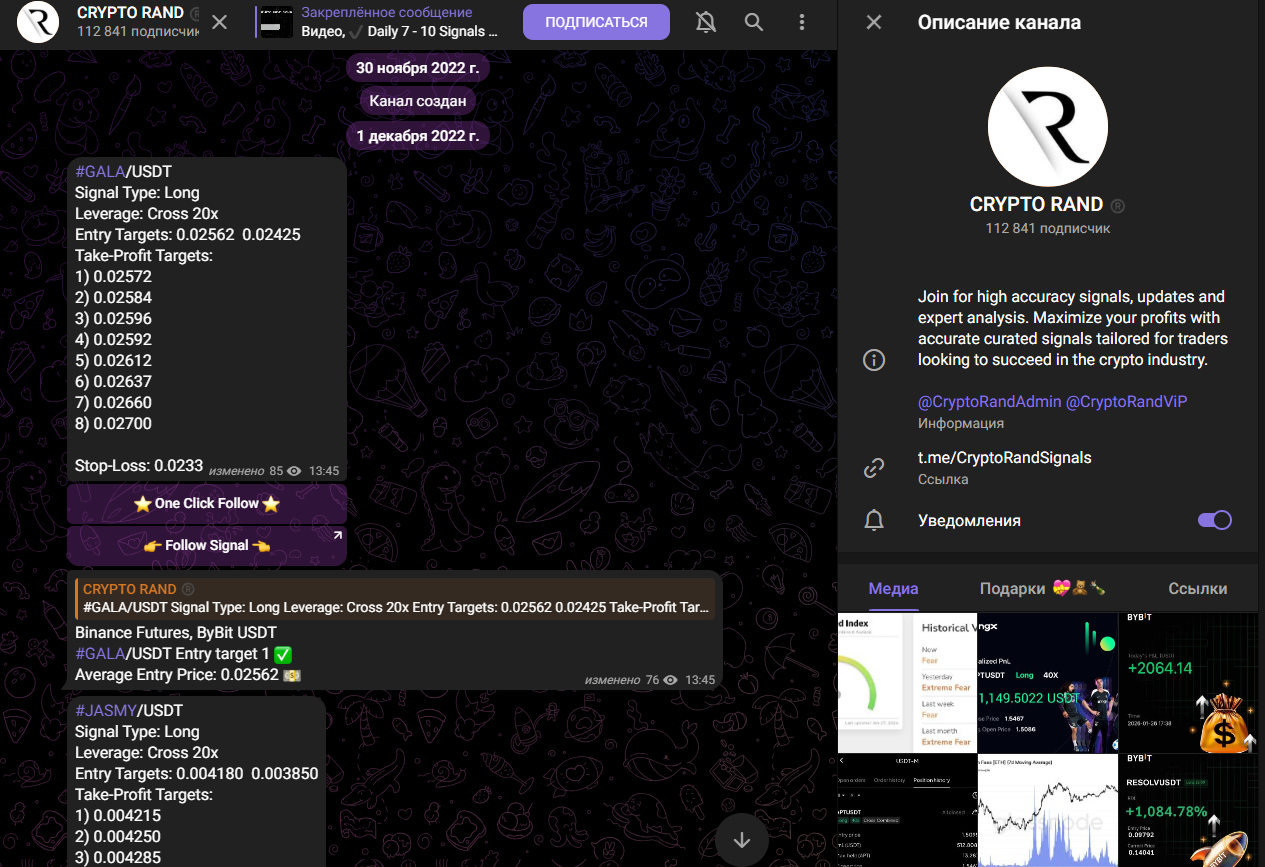Open the 1,149.5022 USDT Long 40X media thumbnail

coord(1047,682)
